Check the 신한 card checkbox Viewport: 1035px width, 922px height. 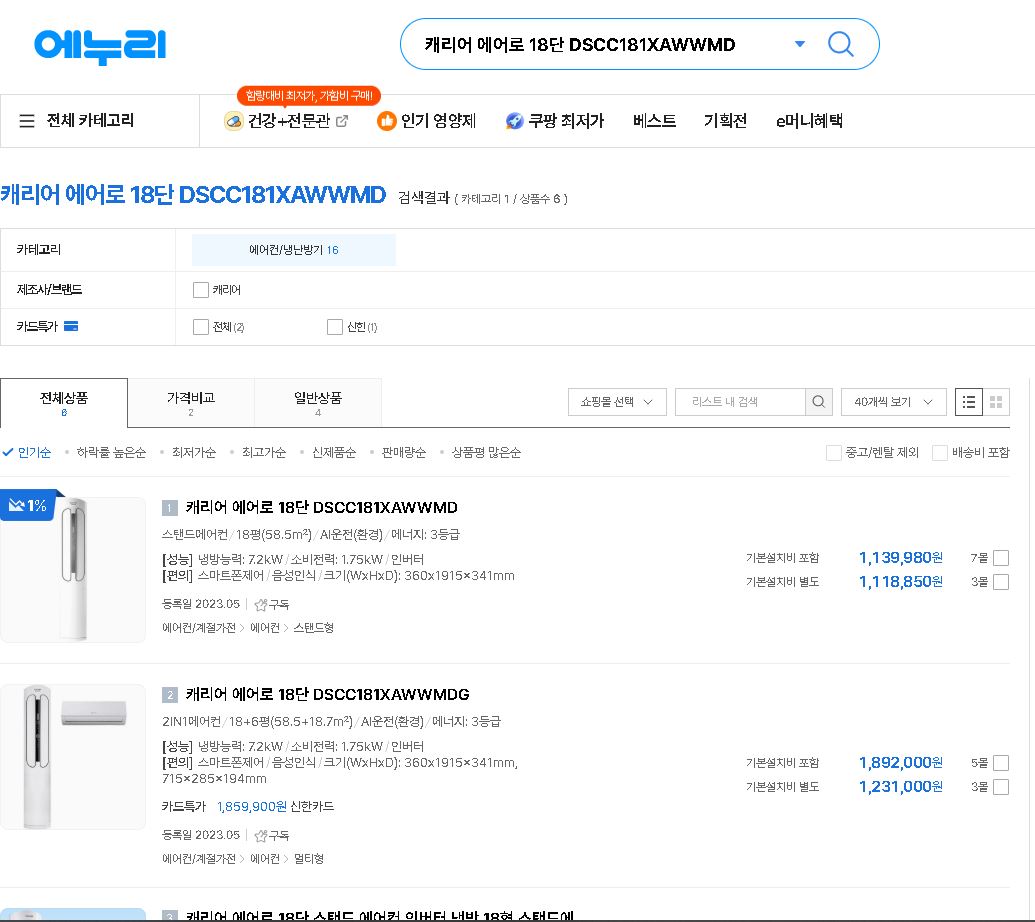click(x=335, y=327)
